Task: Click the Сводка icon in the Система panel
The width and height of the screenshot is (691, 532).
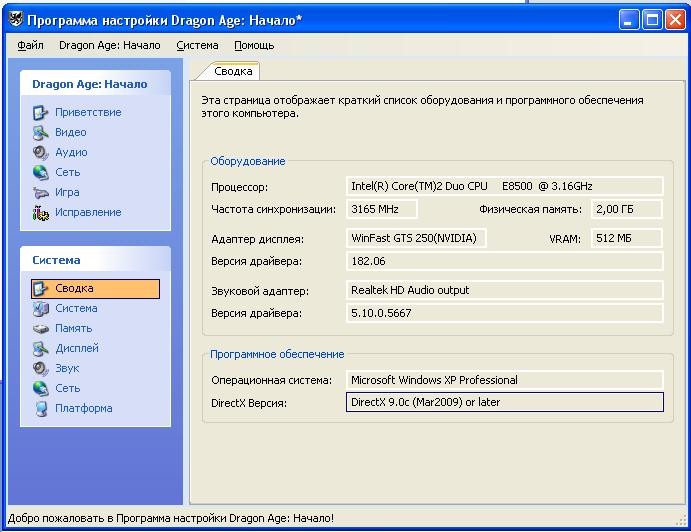Action: [41, 288]
